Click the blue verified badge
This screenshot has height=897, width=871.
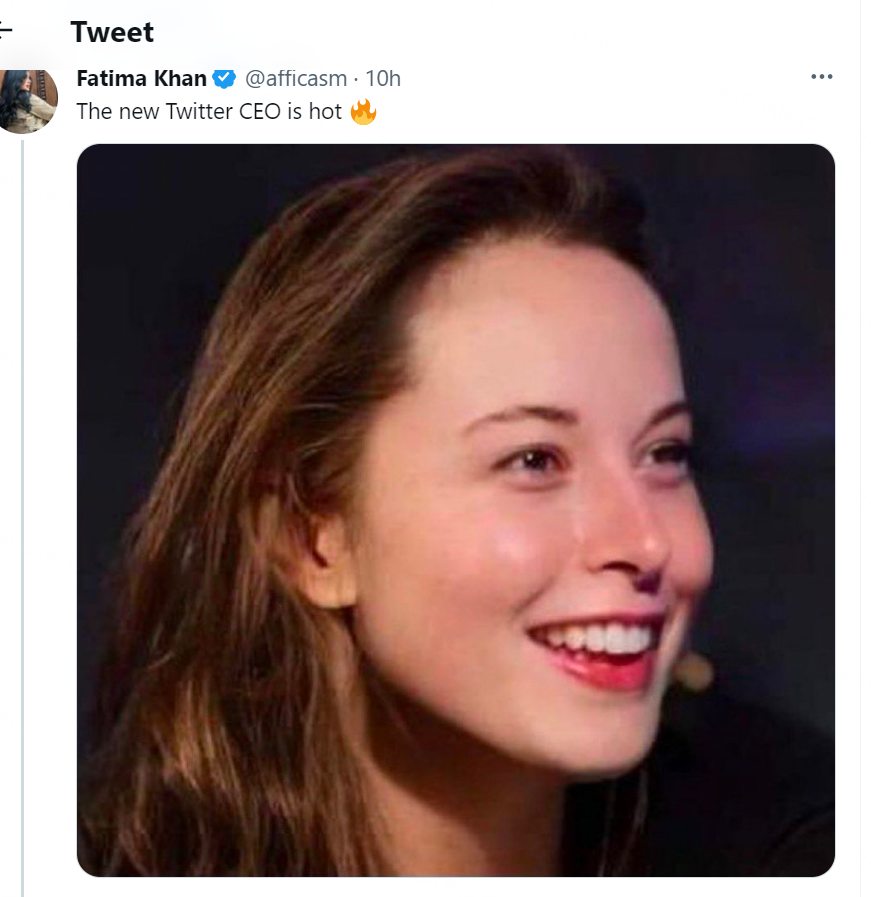[x=225, y=79]
